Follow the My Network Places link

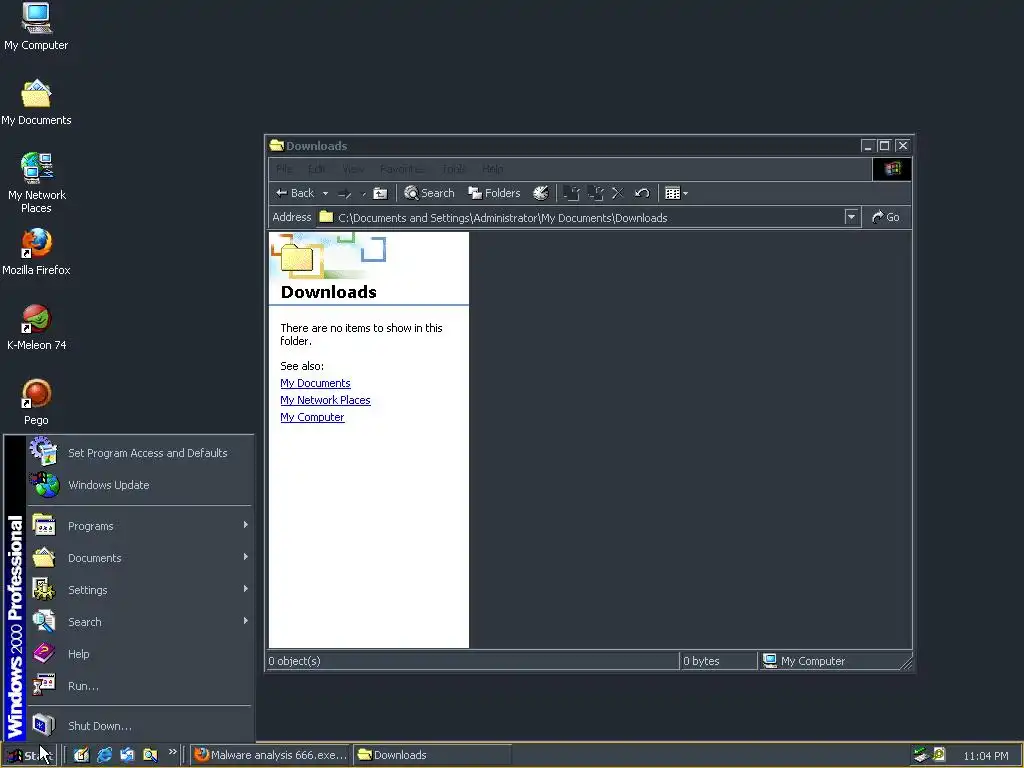325,400
